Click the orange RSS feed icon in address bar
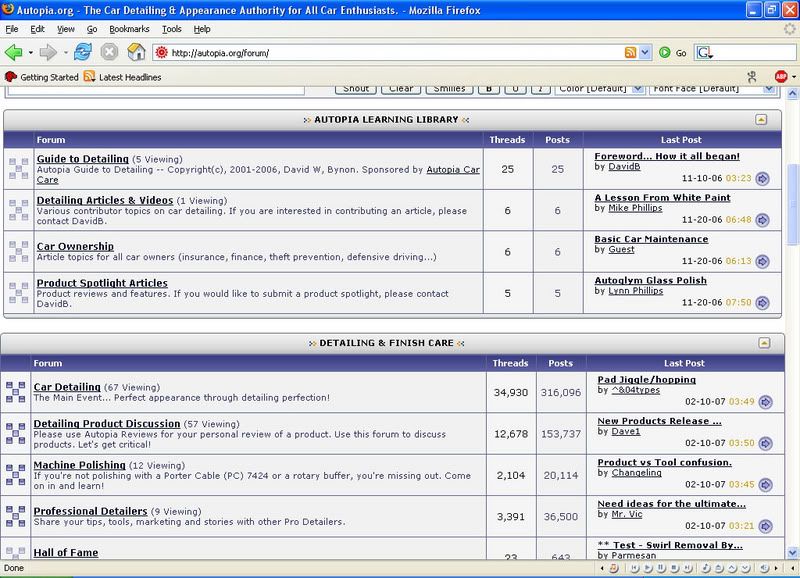Viewport: 800px width, 578px height. click(x=631, y=53)
